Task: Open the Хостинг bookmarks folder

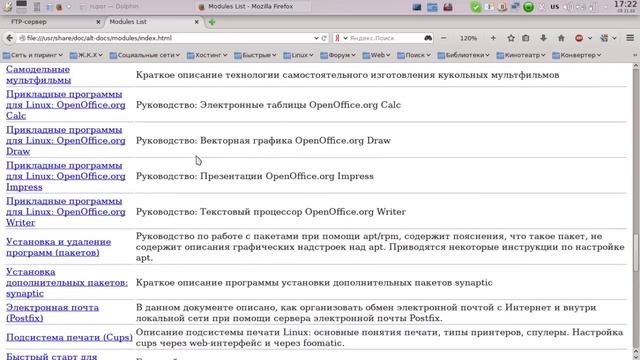Action: (207, 55)
